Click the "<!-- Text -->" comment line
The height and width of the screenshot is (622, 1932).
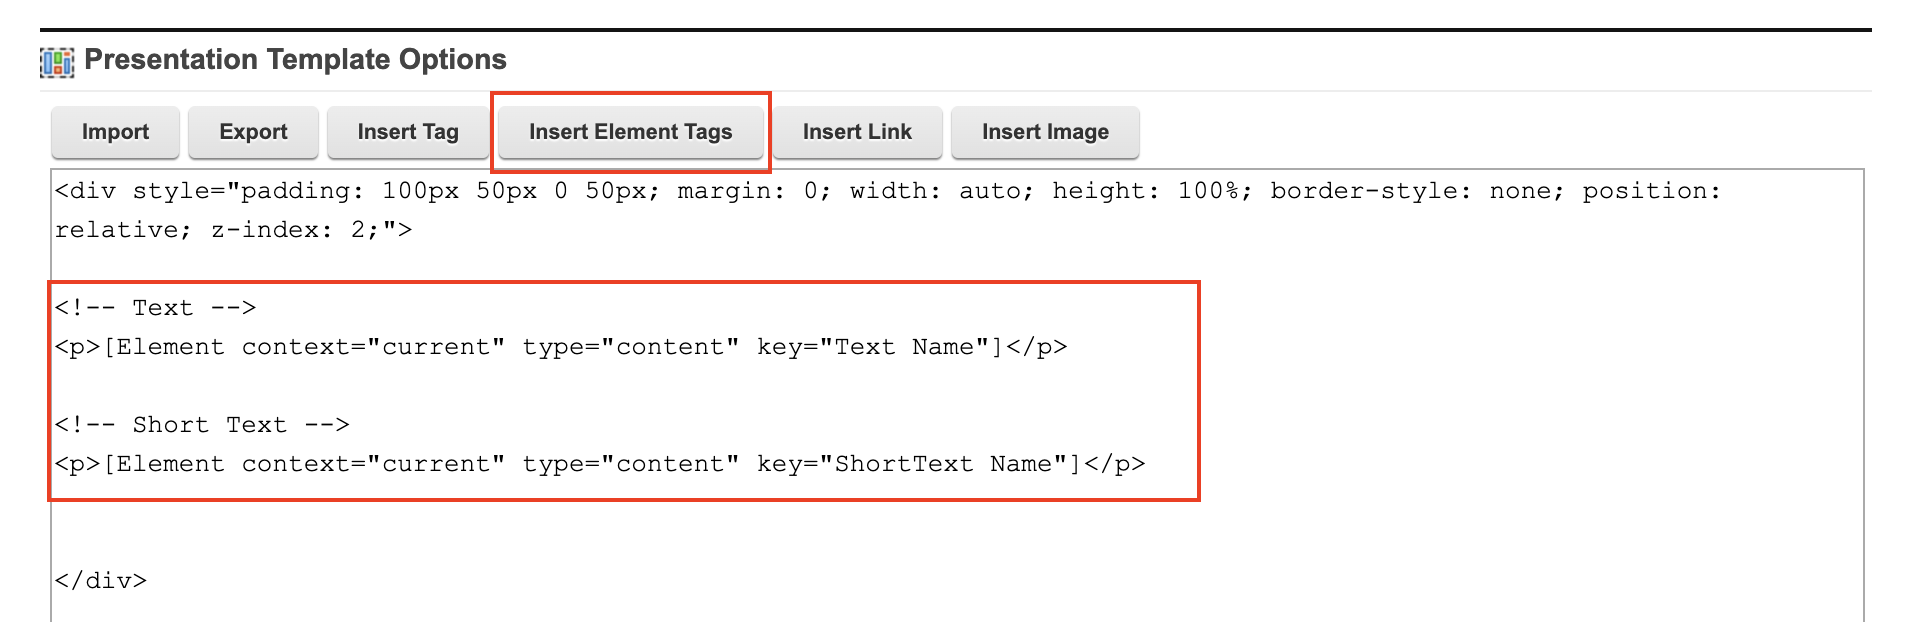click(x=156, y=308)
